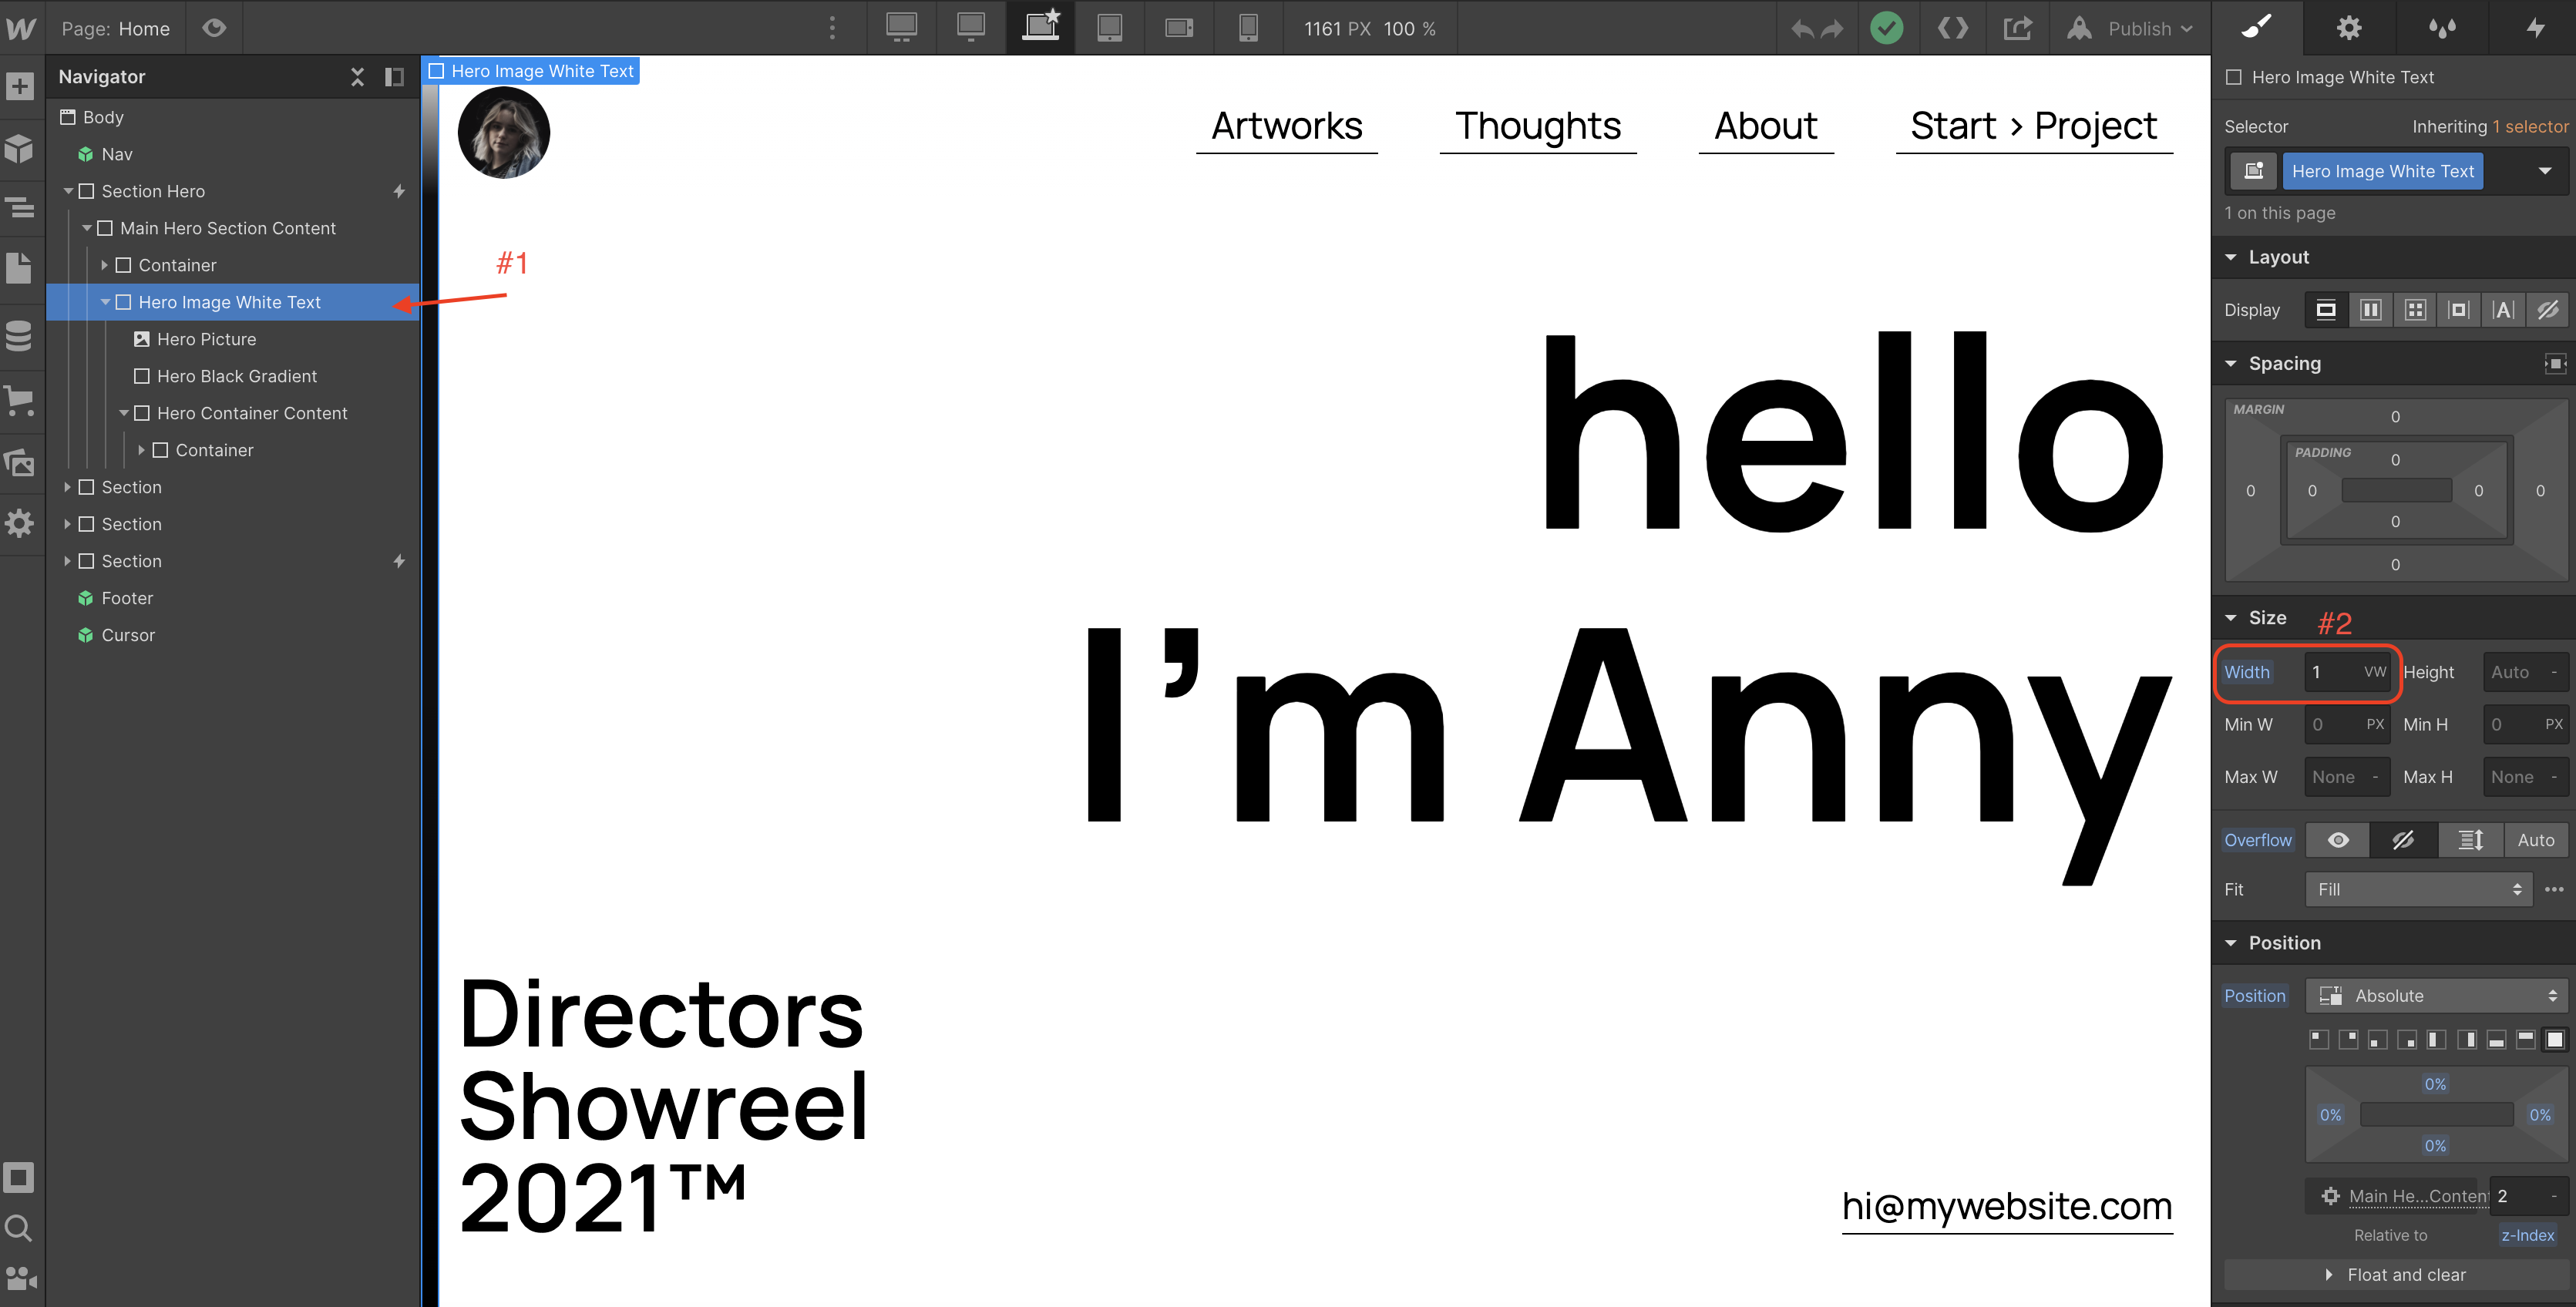Select the base starred breakpoint

coord(1040,27)
